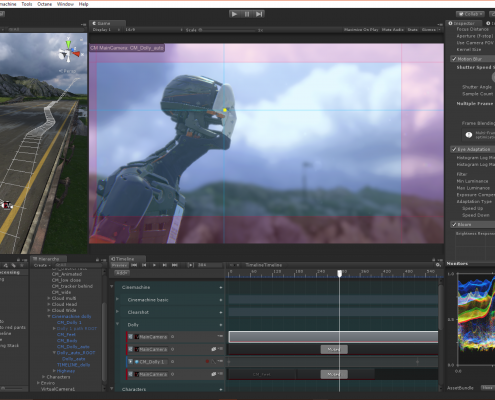This screenshot has width=495, height=400.
Task: Click the scene orientation gizmo
Action: click(69, 51)
